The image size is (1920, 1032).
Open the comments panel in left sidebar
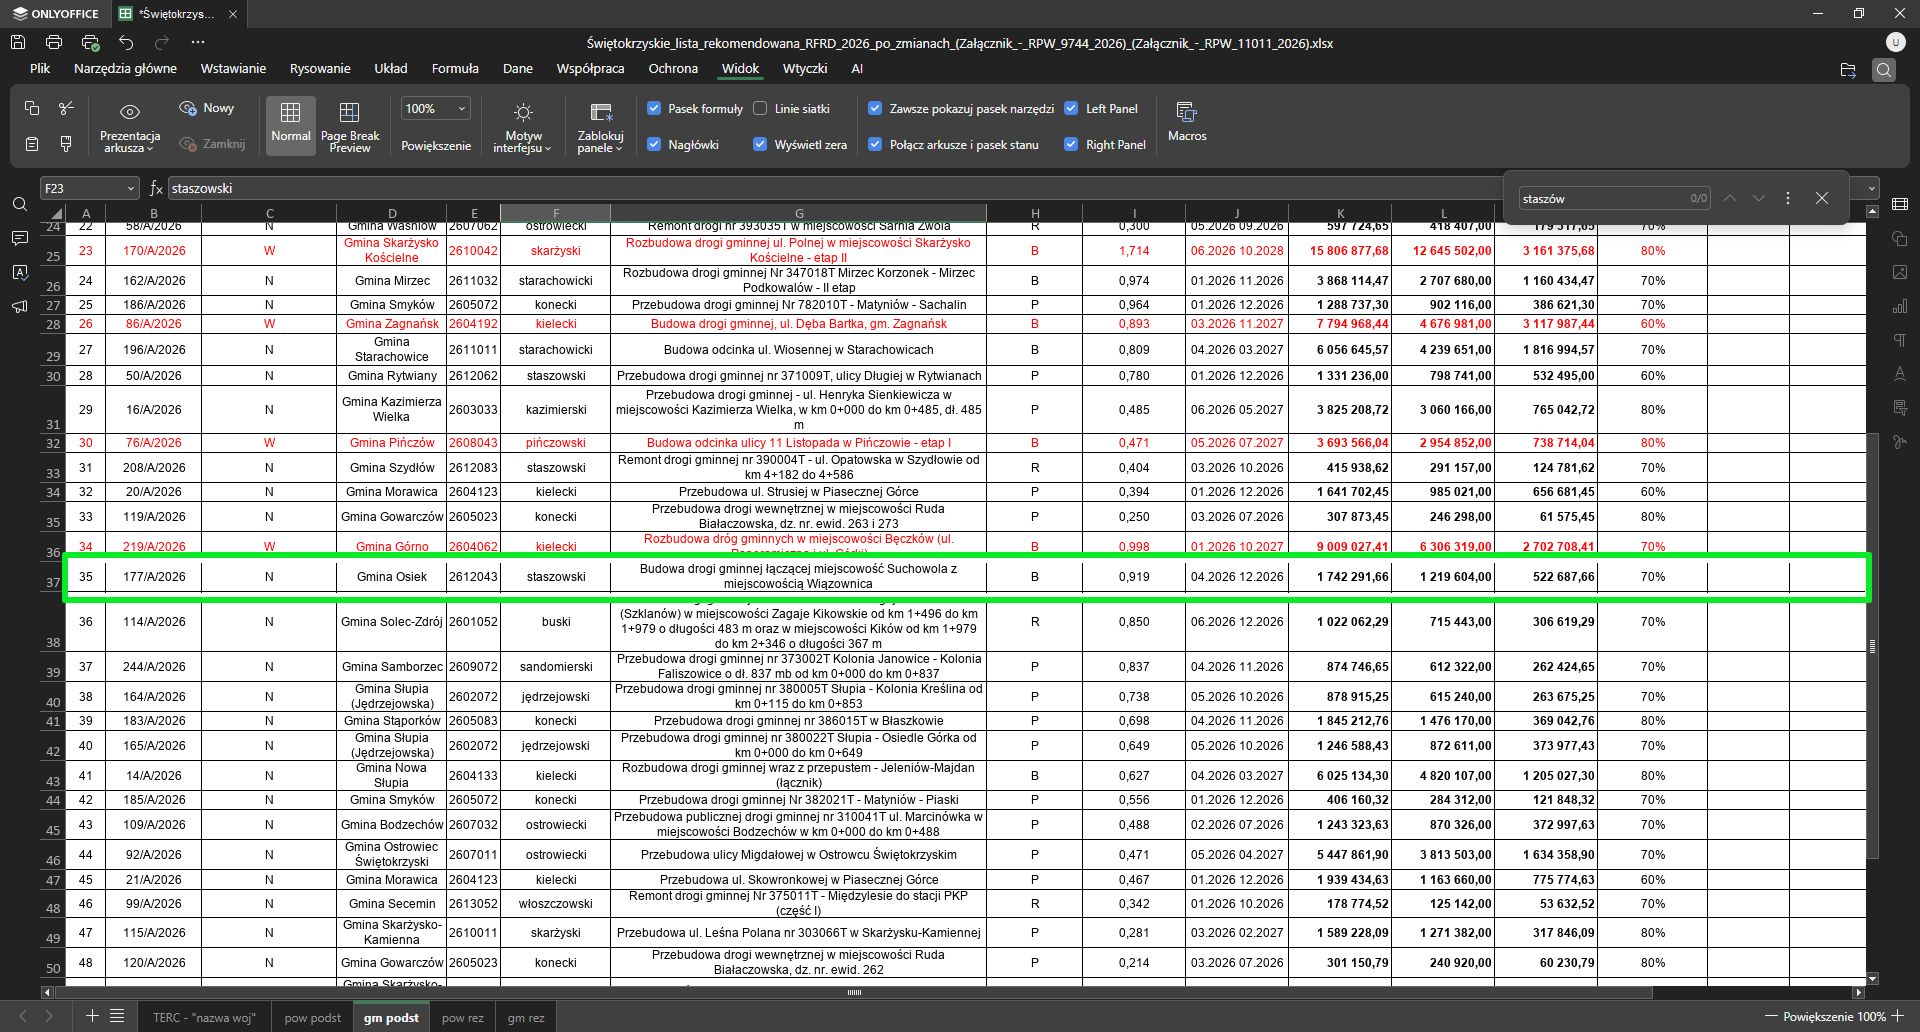(x=19, y=238)
